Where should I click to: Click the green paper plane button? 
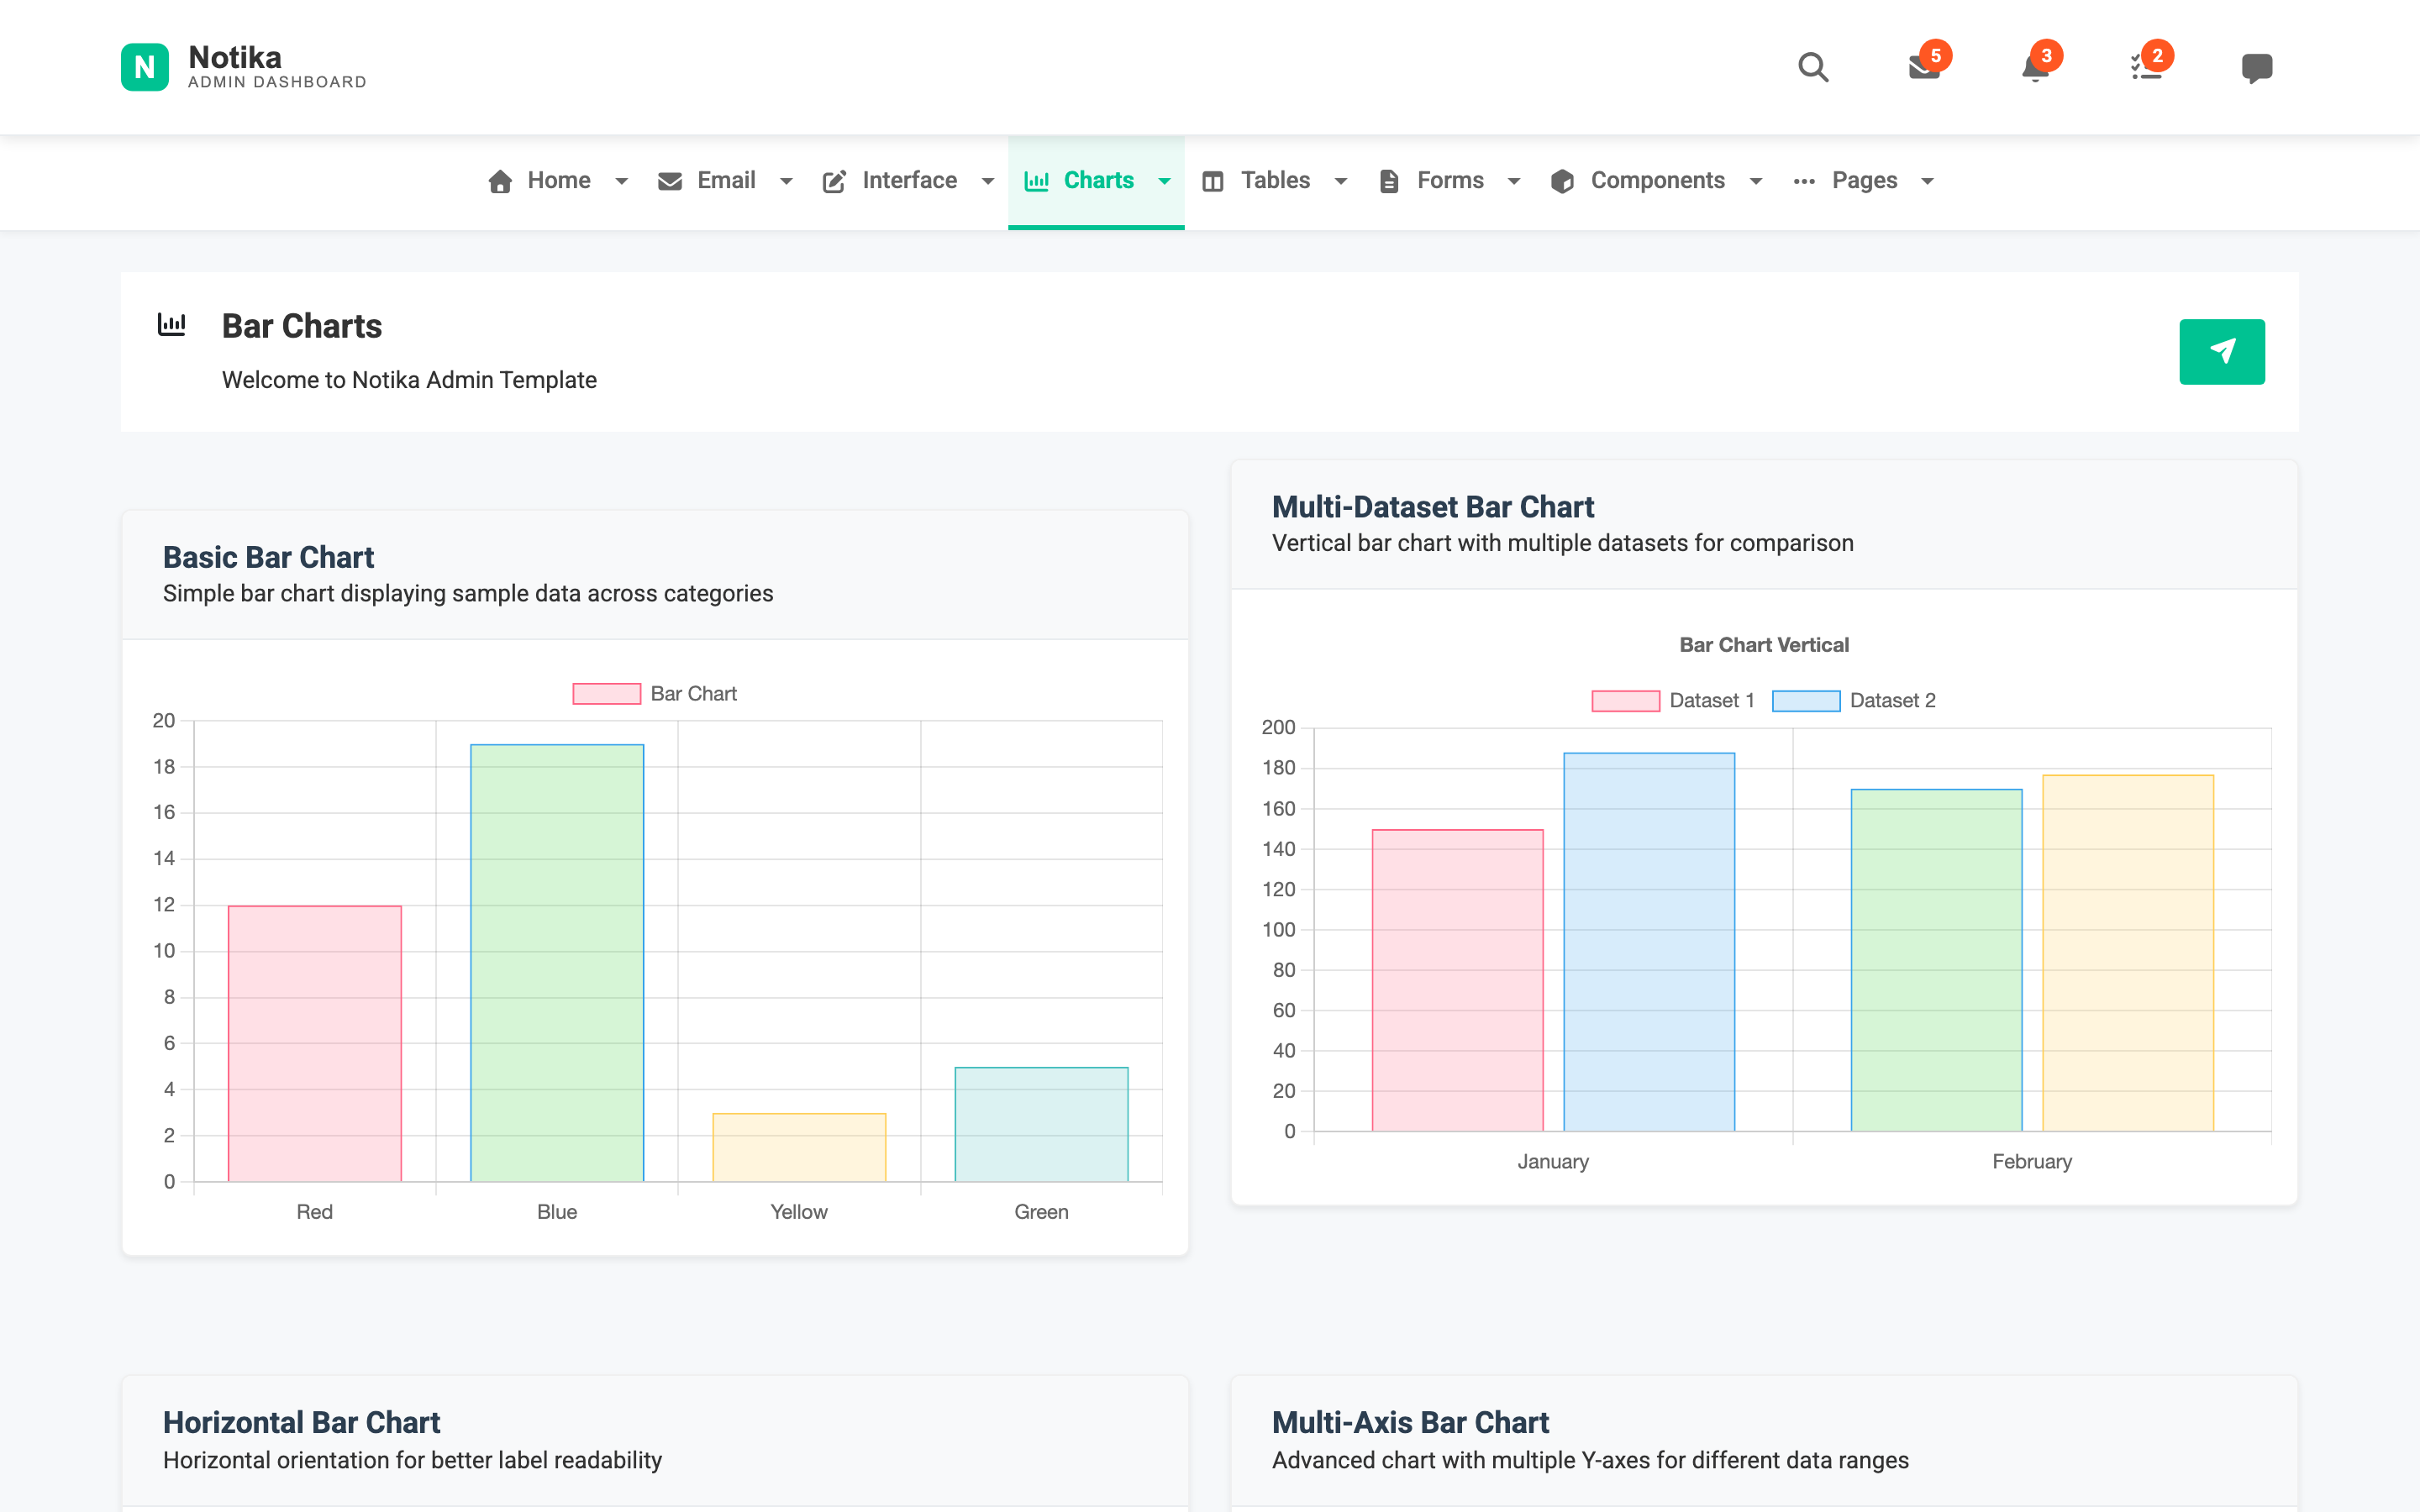[x=2222, y=351]
